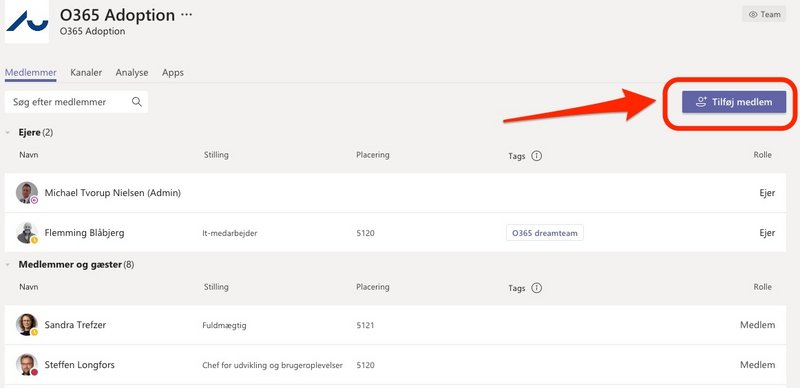This screenshot has width=800, height=388.
Task: Open the O365 Adoption team logo
Action: pos(27,20)
